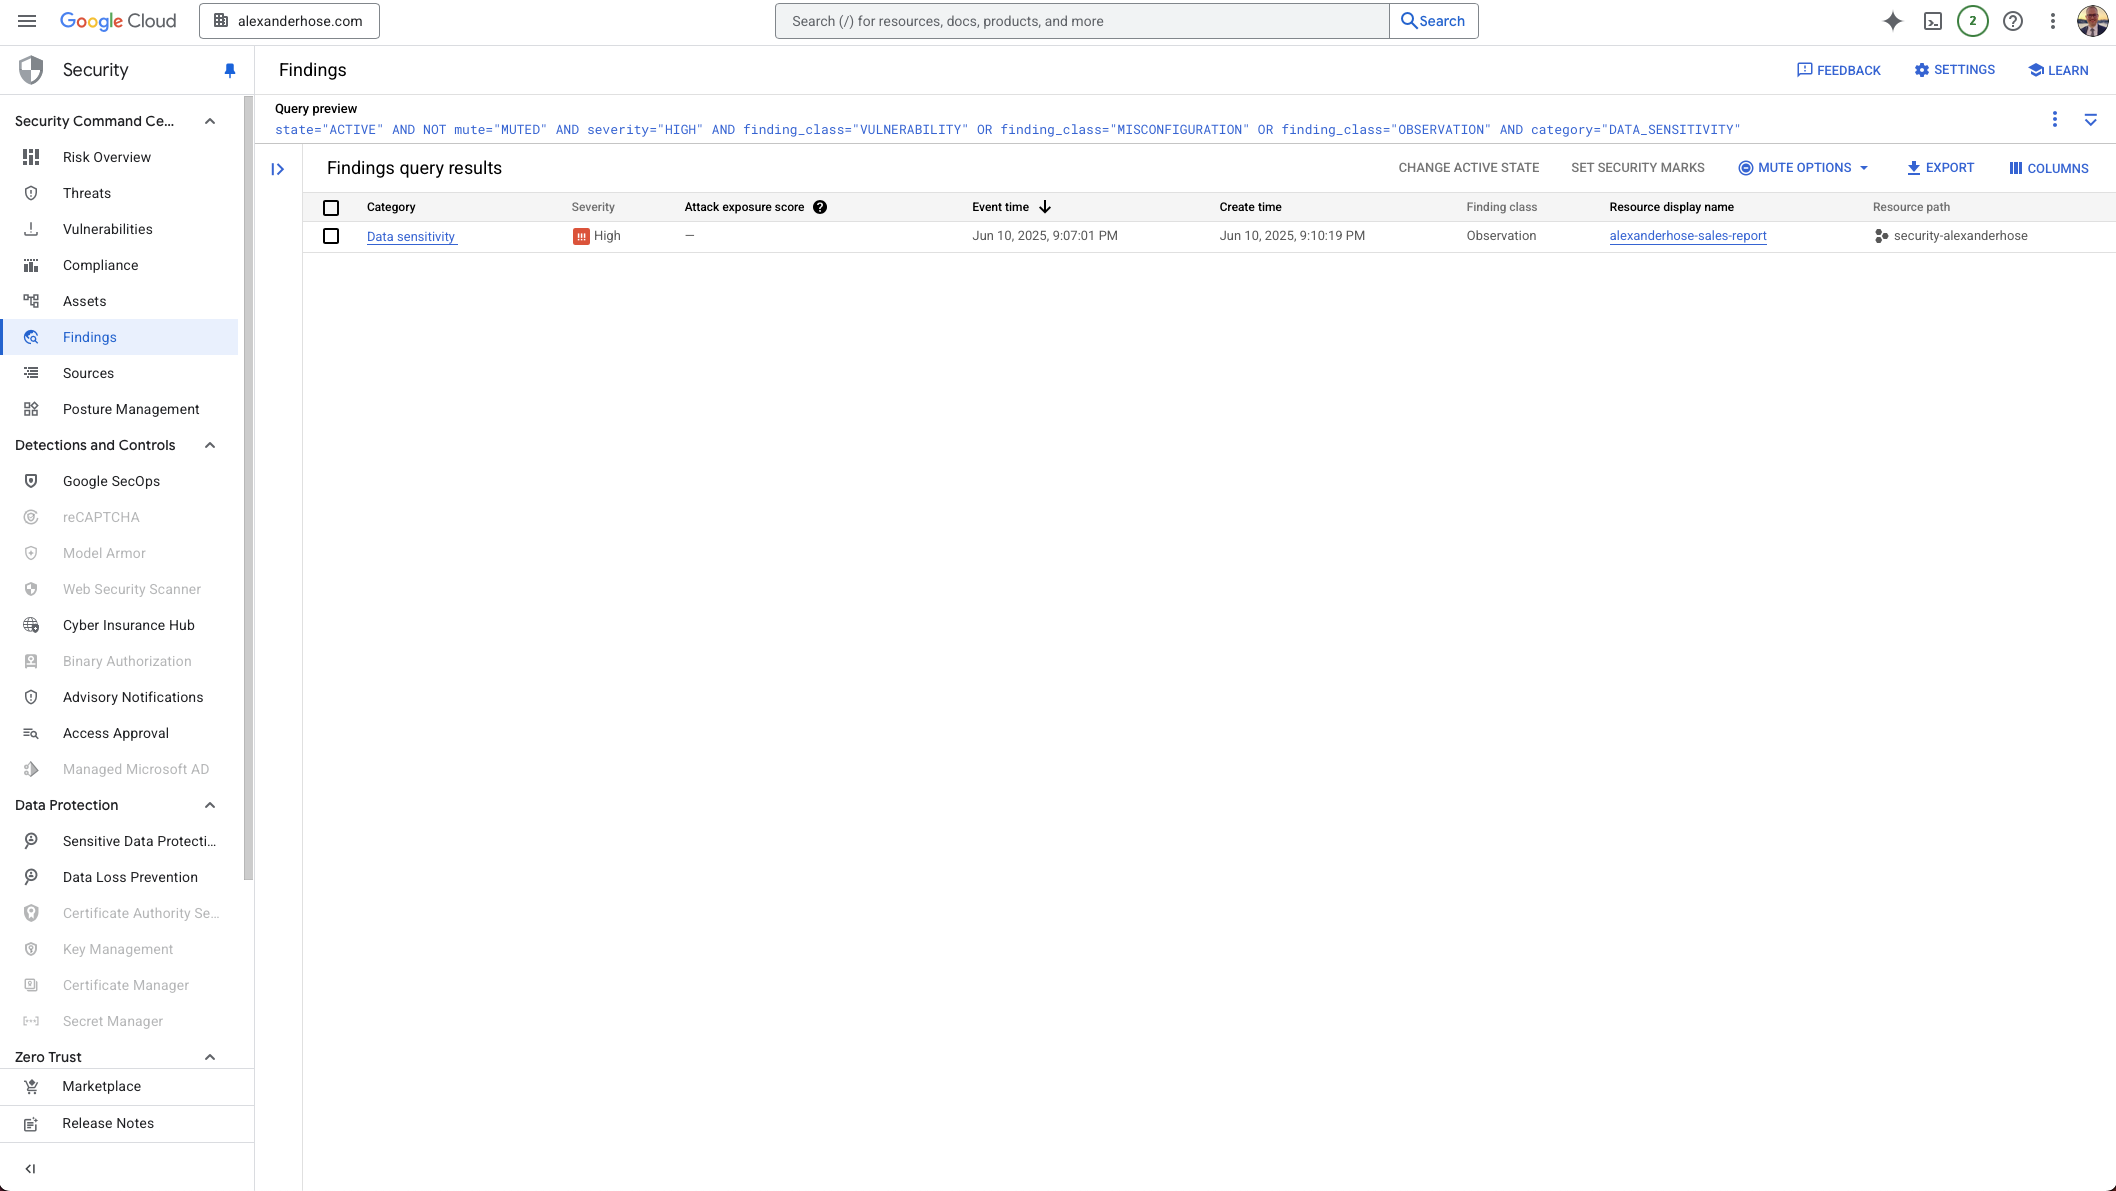
Task: Check the Data sensitivity finding row
Action: (331, 236)
